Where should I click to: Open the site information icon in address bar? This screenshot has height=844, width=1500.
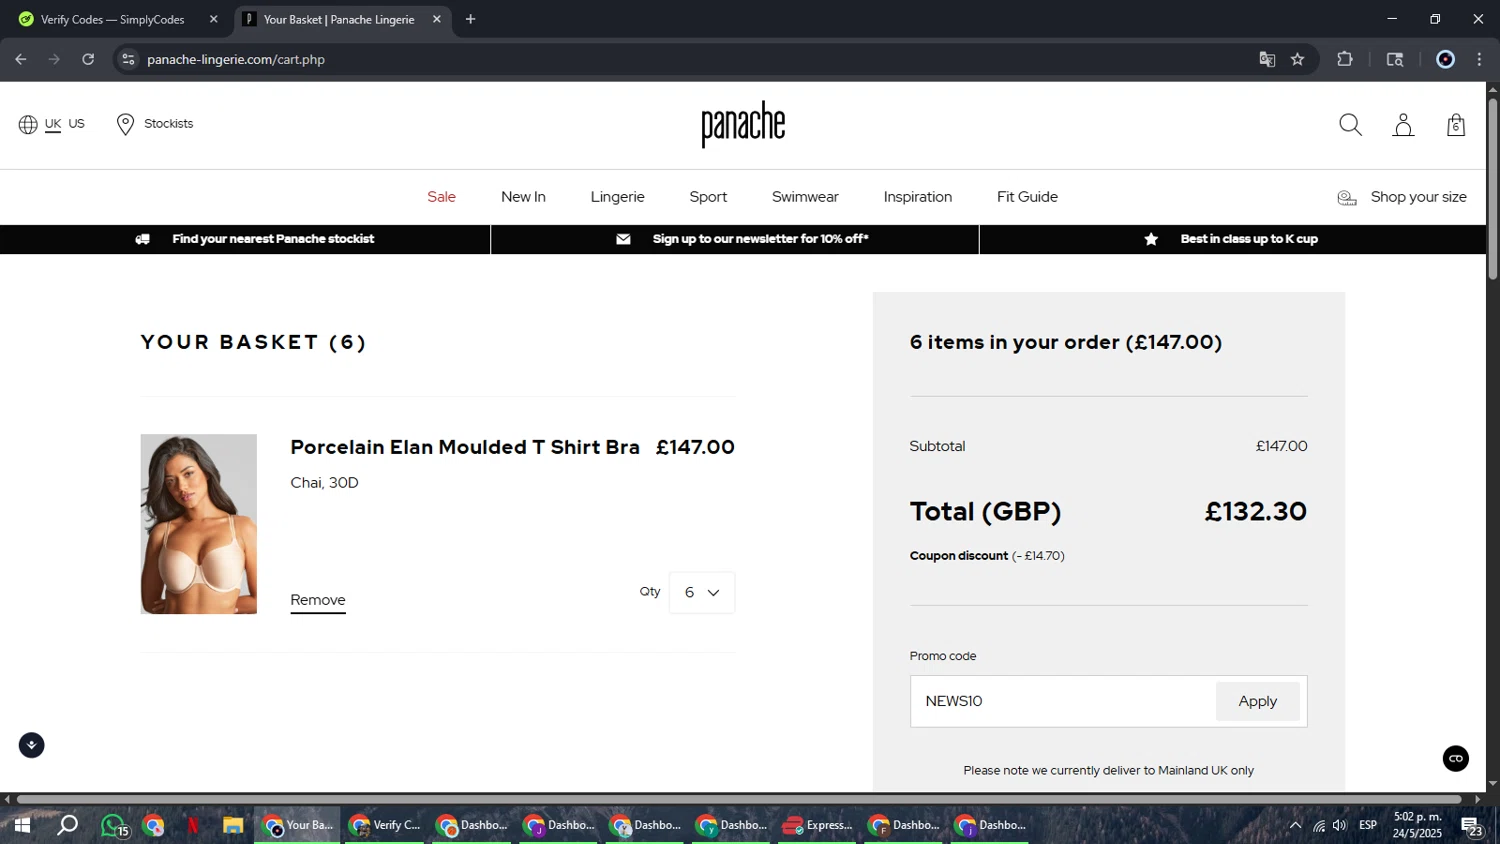pos(127,59)
